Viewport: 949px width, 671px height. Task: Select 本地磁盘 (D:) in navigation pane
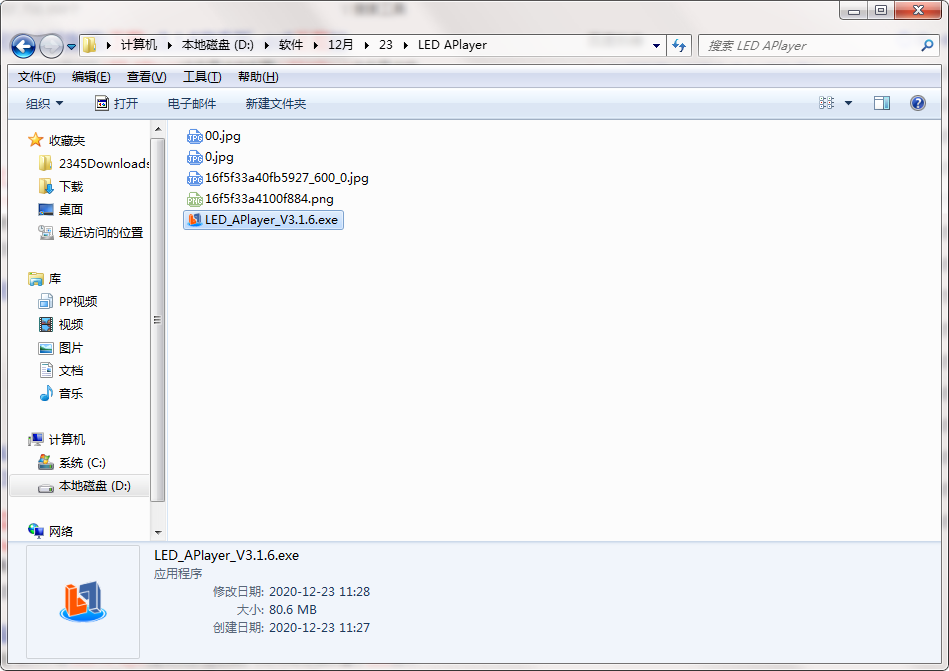click(x=94, y=486)
